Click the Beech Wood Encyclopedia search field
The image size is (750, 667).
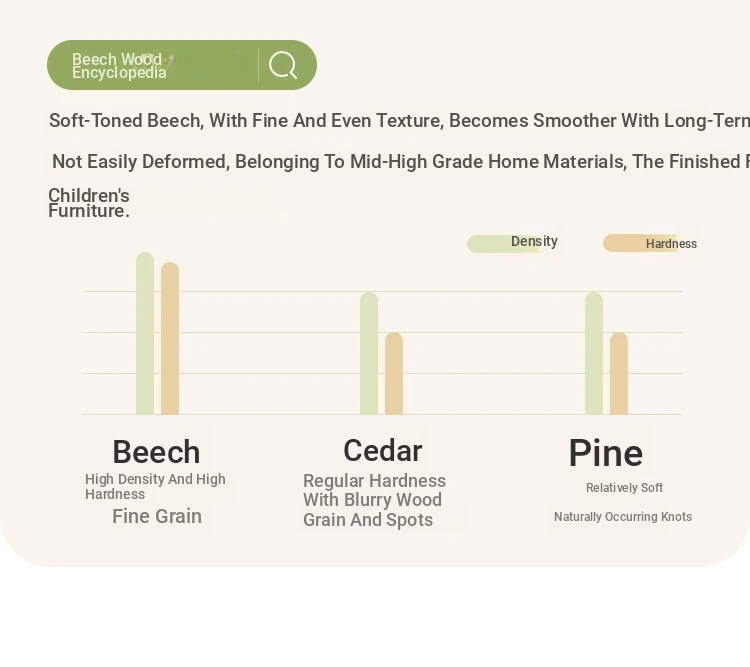pyautogui.click(x=182, y=65)
